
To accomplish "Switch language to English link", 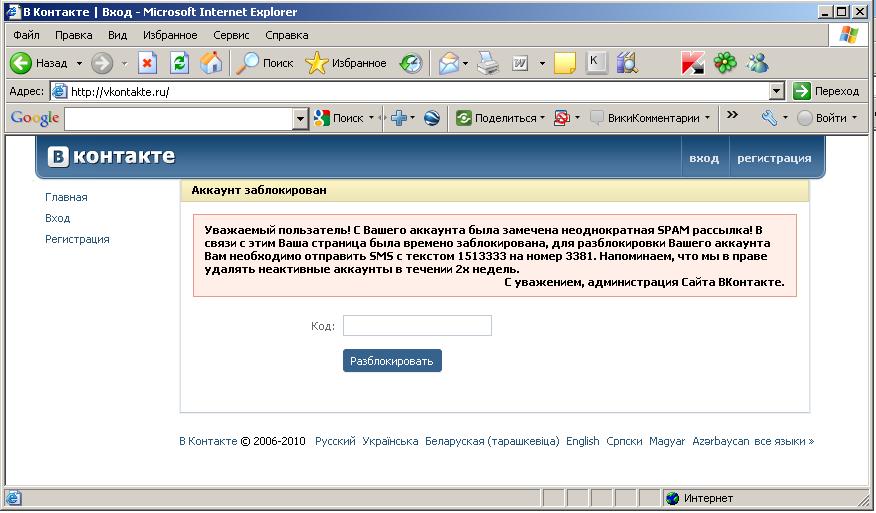I will click(582, 441).
